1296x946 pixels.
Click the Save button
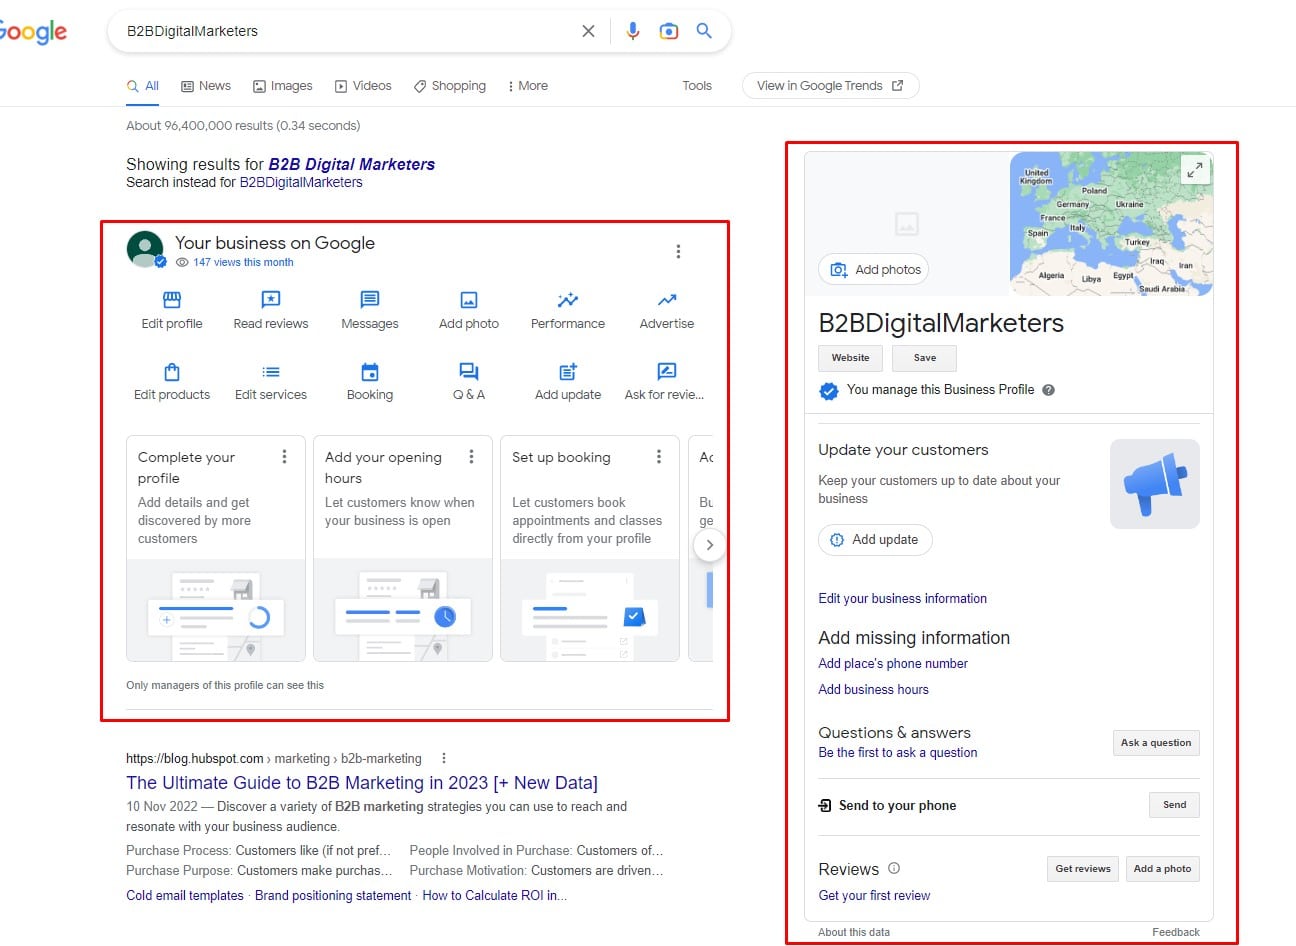coord(925,358)
